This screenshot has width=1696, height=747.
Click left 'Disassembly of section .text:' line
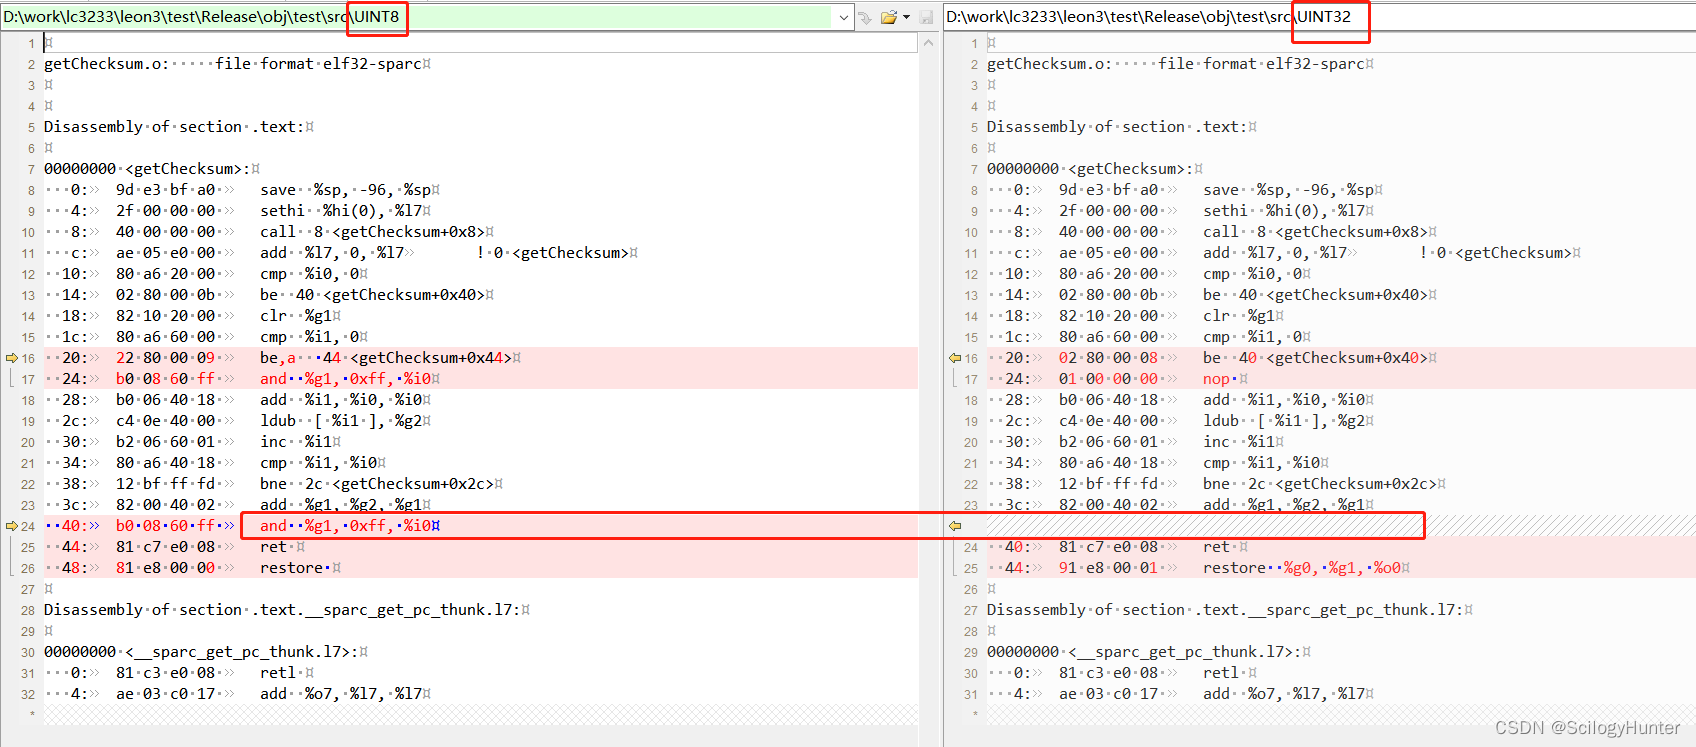179,127
